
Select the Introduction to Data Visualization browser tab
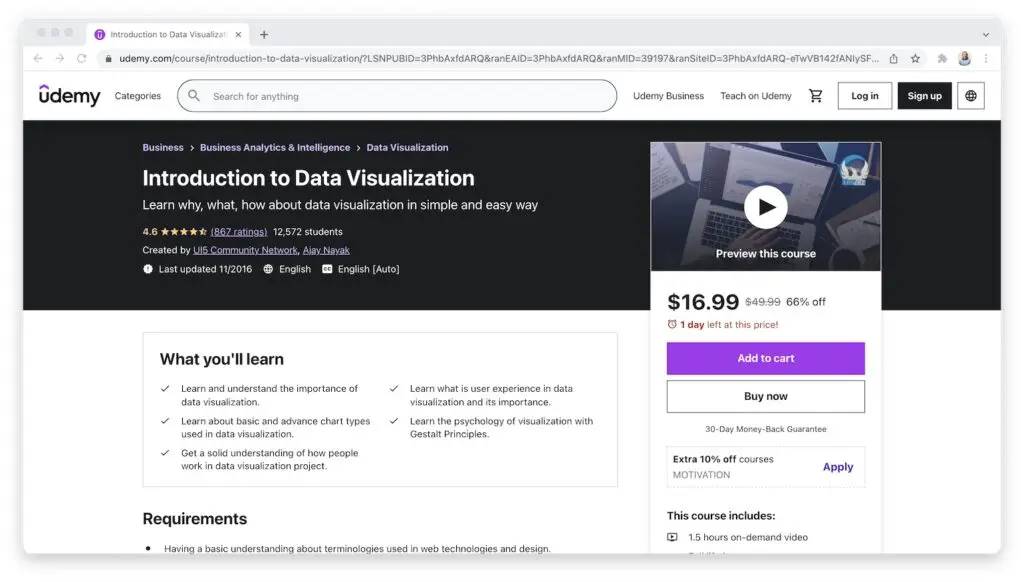pos(168,35)
